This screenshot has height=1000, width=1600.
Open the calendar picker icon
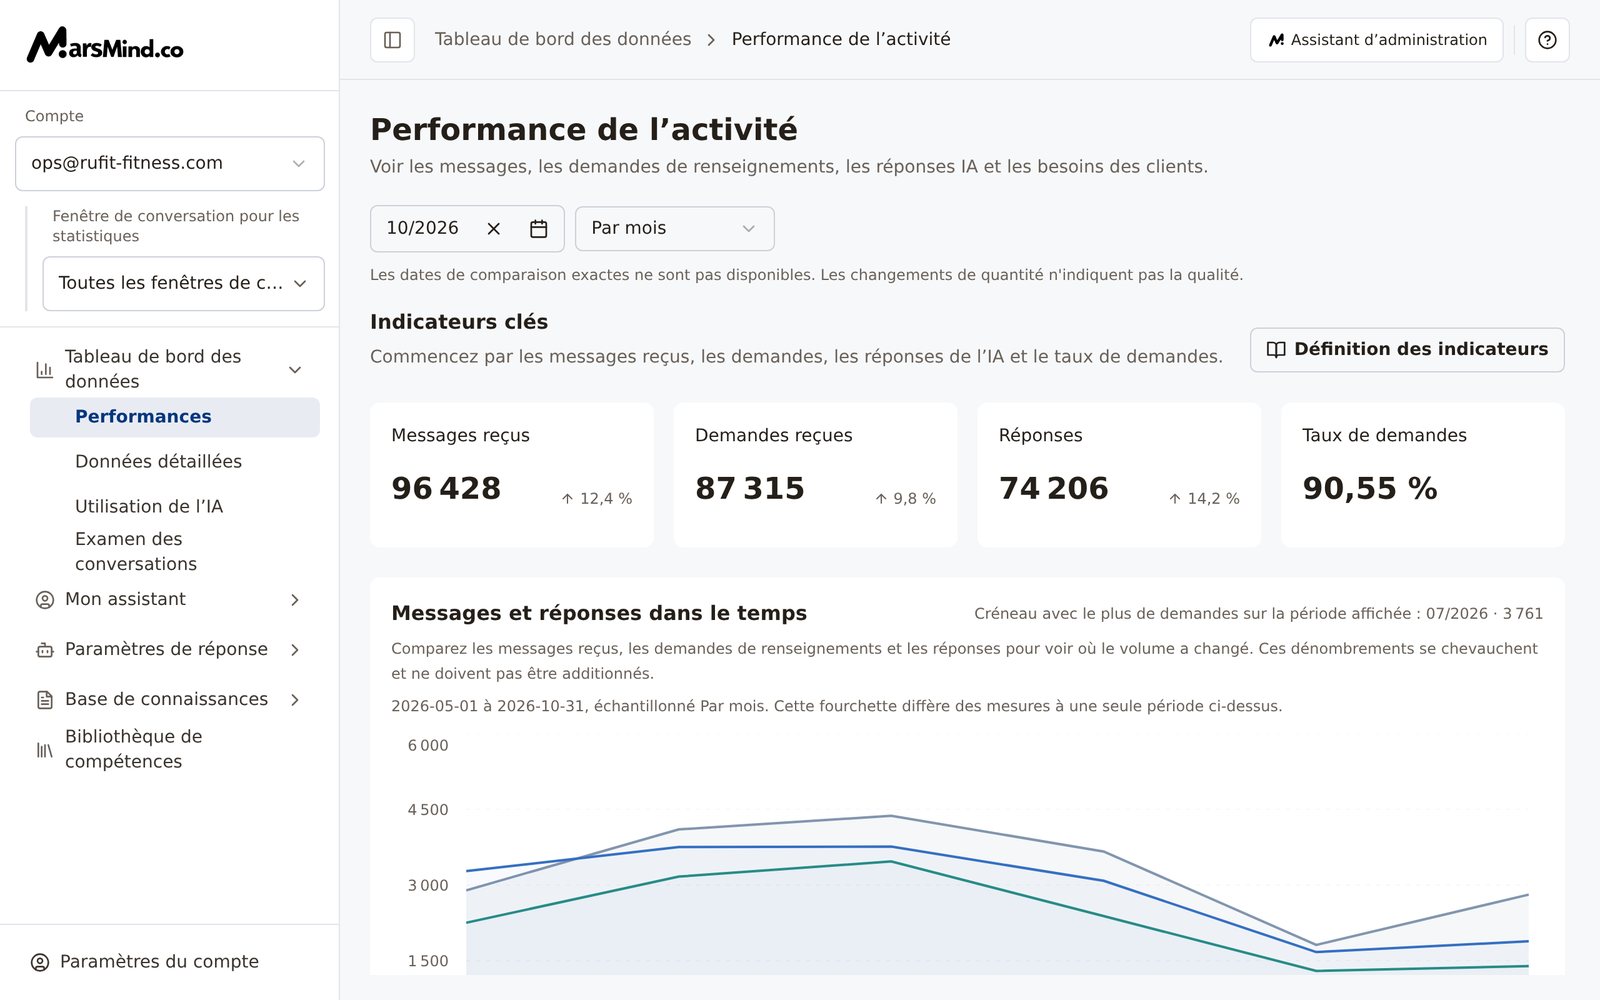pyautogui.click(x=538, y=229)
